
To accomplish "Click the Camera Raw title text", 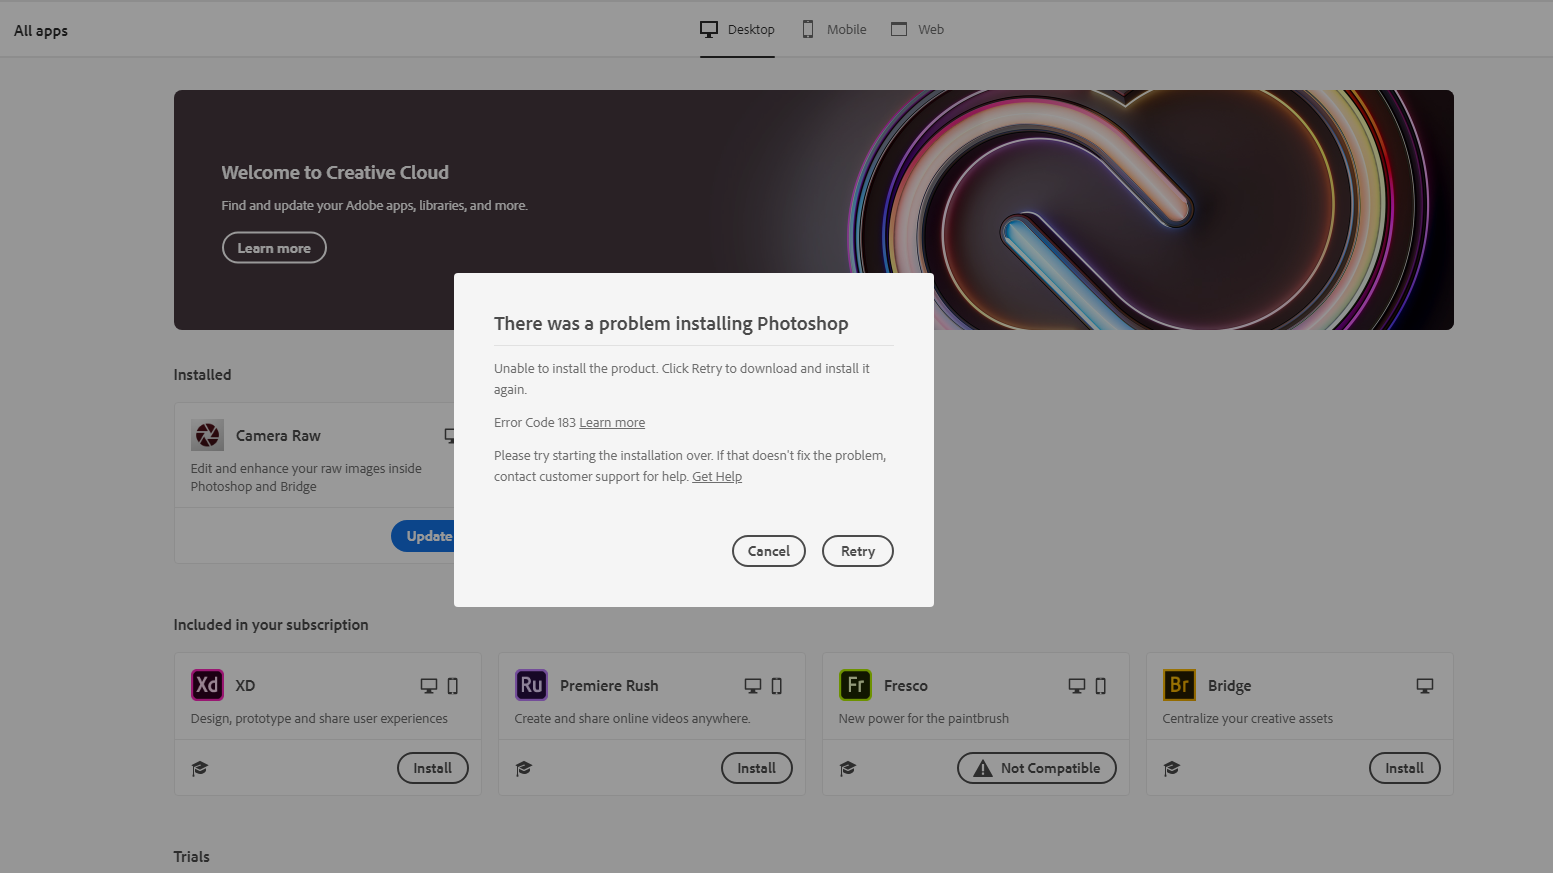I will (278, 436).
